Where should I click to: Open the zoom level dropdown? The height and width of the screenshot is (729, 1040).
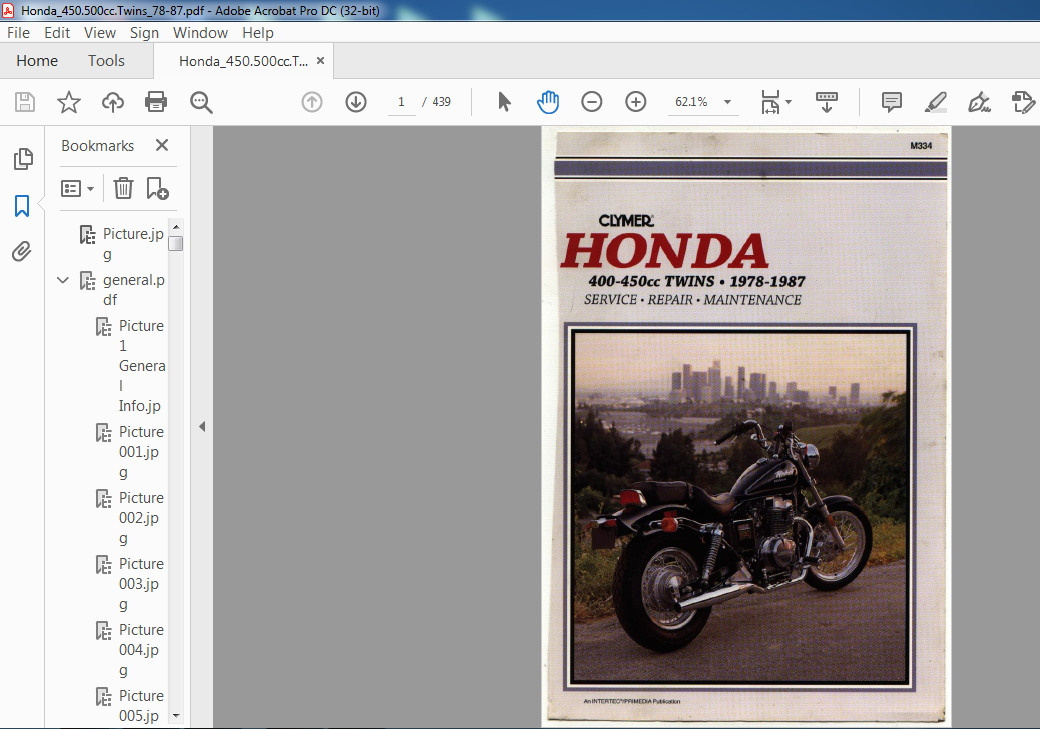[728, 102]
